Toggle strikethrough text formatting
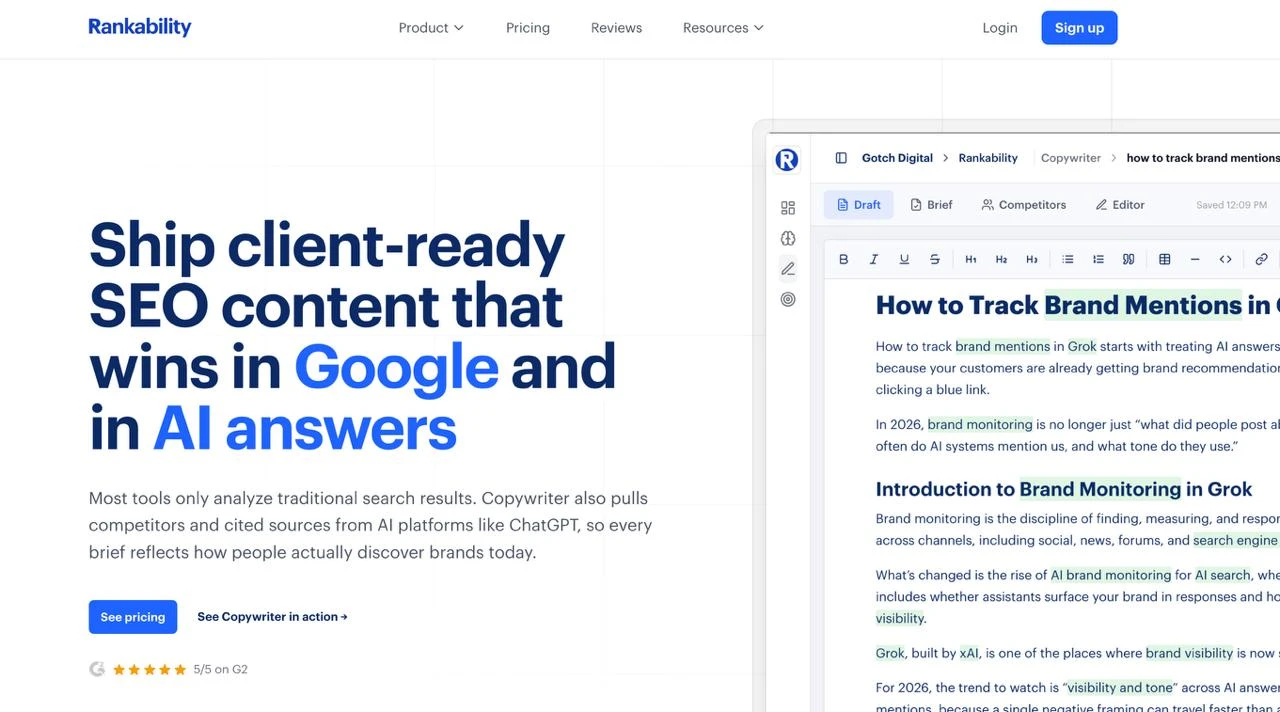This screenshot has width=1280, height=712. point(934,259)
